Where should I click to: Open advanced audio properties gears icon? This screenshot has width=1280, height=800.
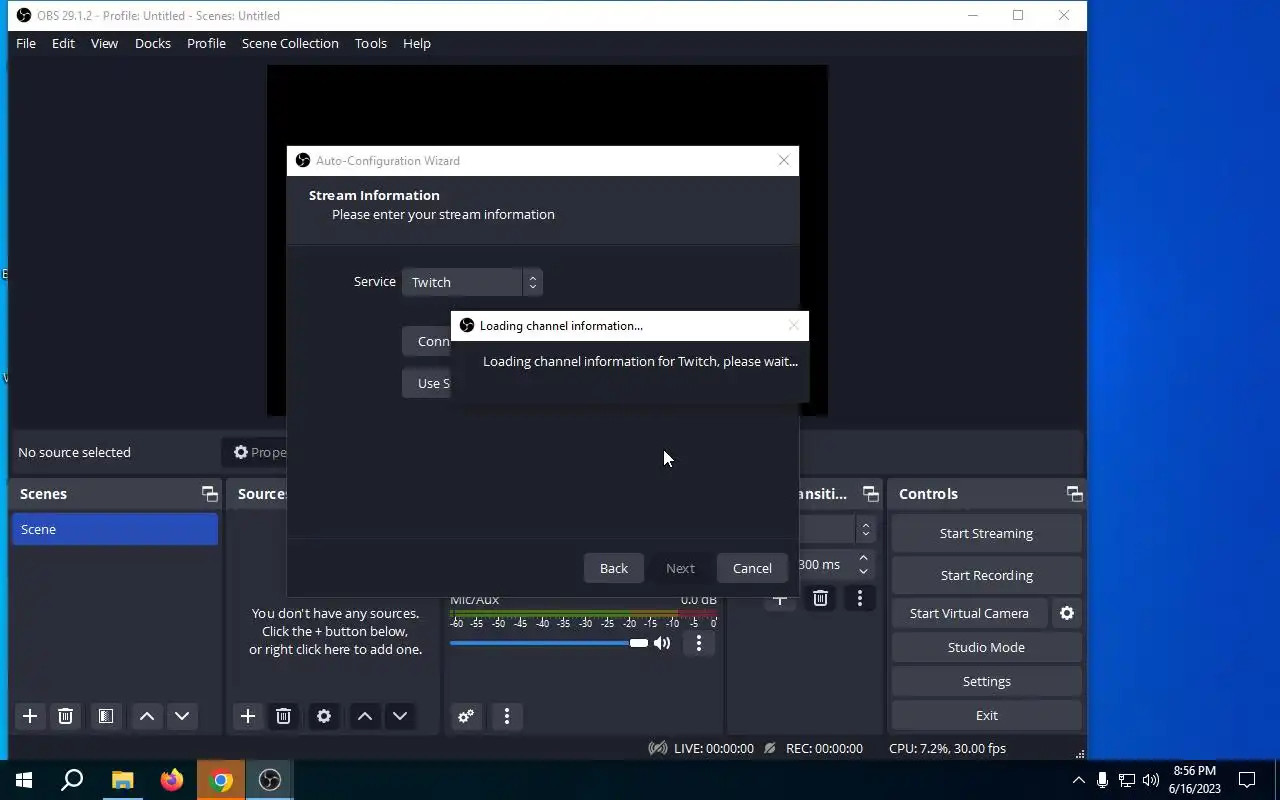coord(466,716)
